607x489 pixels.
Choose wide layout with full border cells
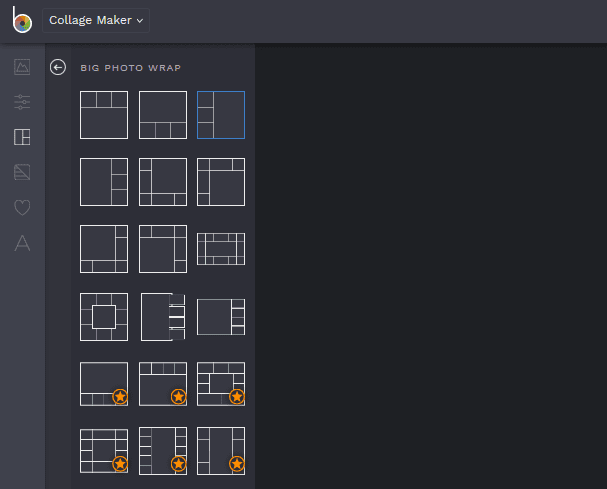point(221,249)
